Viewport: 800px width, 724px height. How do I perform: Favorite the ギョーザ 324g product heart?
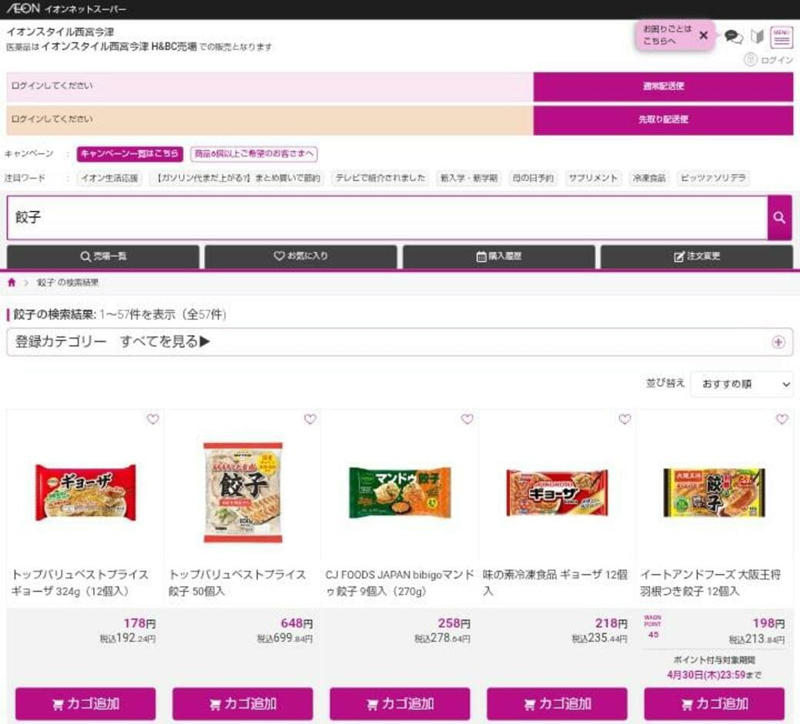(153, 419)
